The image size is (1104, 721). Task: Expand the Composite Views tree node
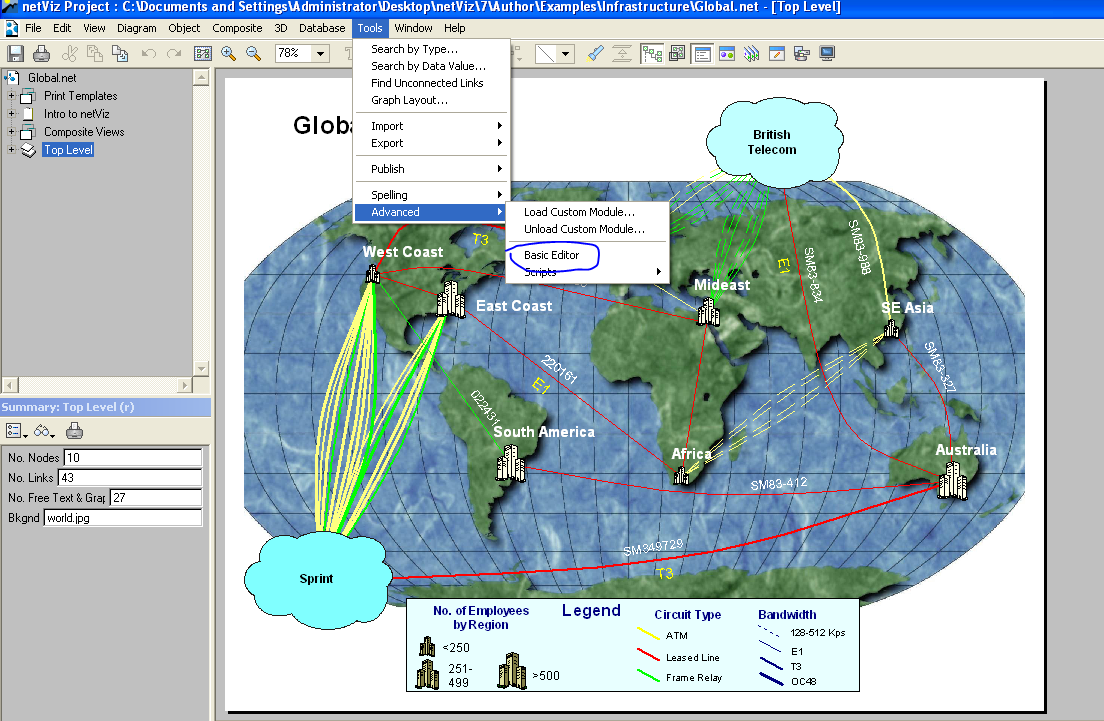click(x=11, y=132)
